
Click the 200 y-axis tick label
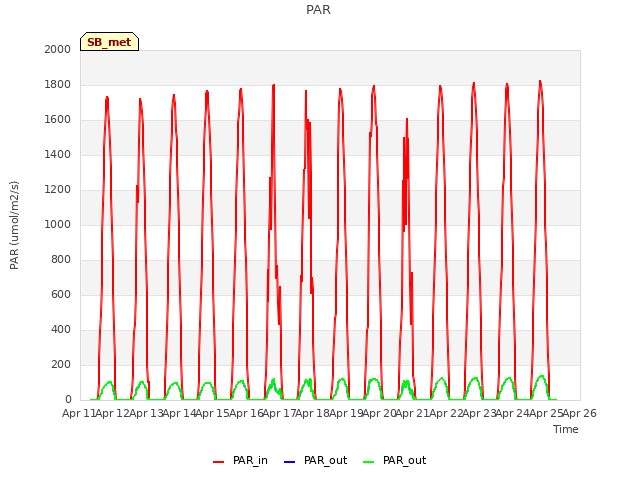coord(61,364)
